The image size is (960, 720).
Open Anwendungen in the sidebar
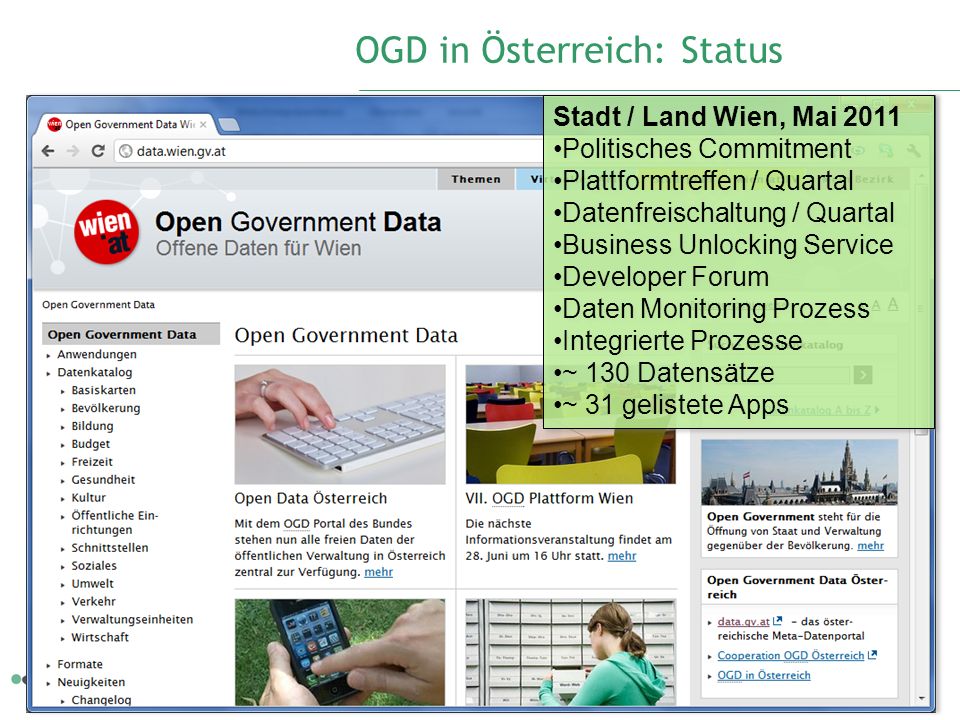point(97,354)
